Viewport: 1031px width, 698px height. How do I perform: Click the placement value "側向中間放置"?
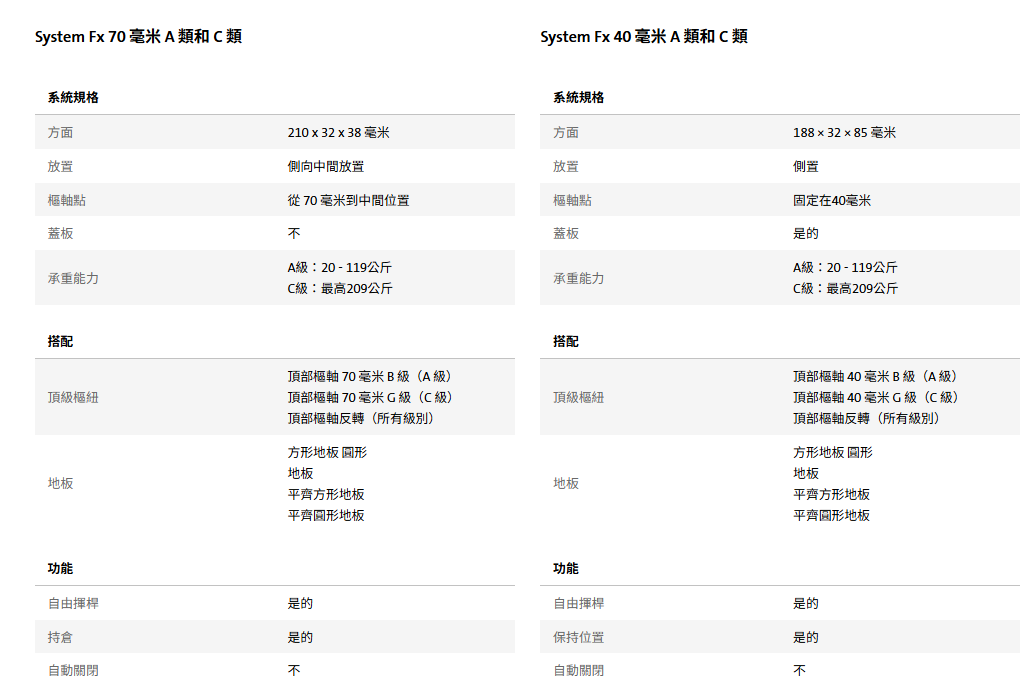tap(325, 166)
